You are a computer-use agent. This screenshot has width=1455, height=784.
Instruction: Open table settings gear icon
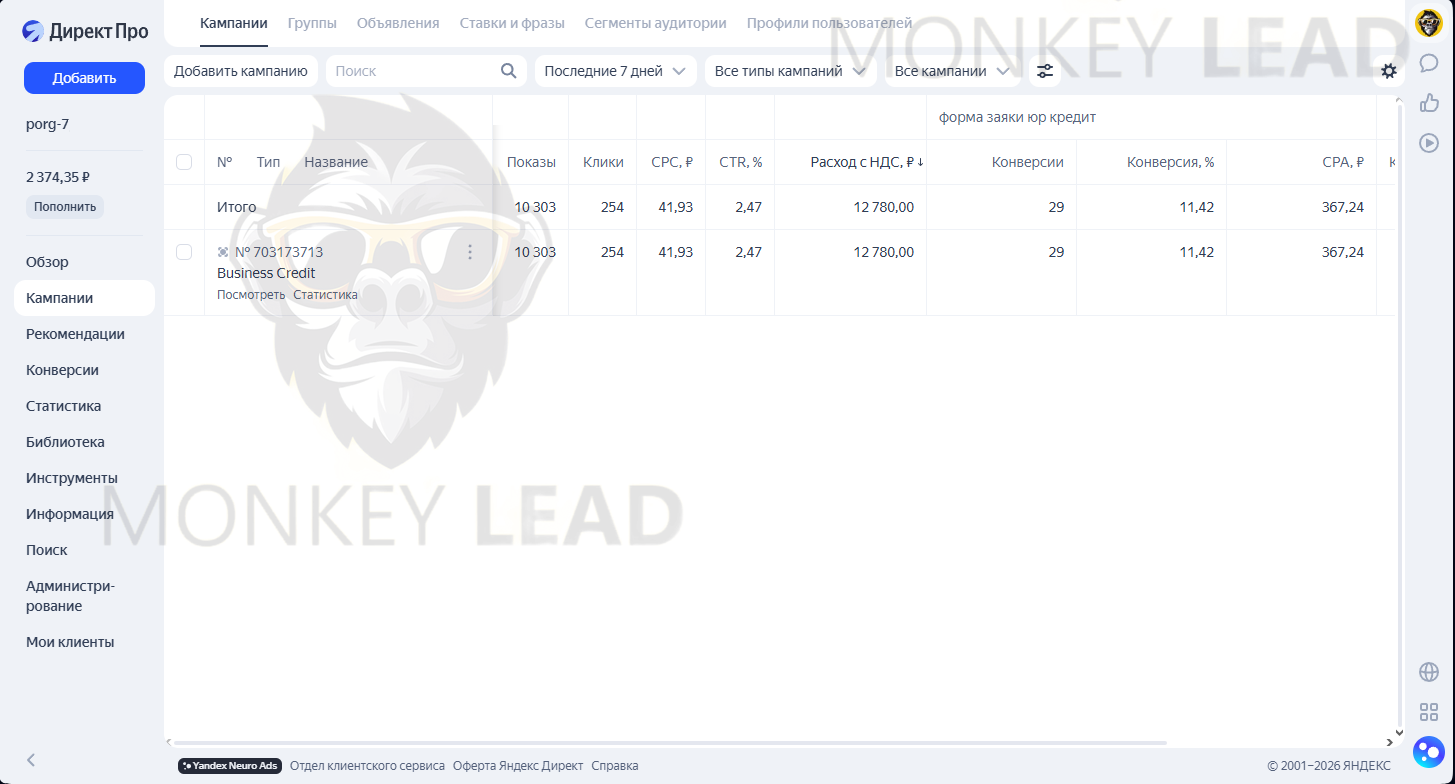point(1388,71)
